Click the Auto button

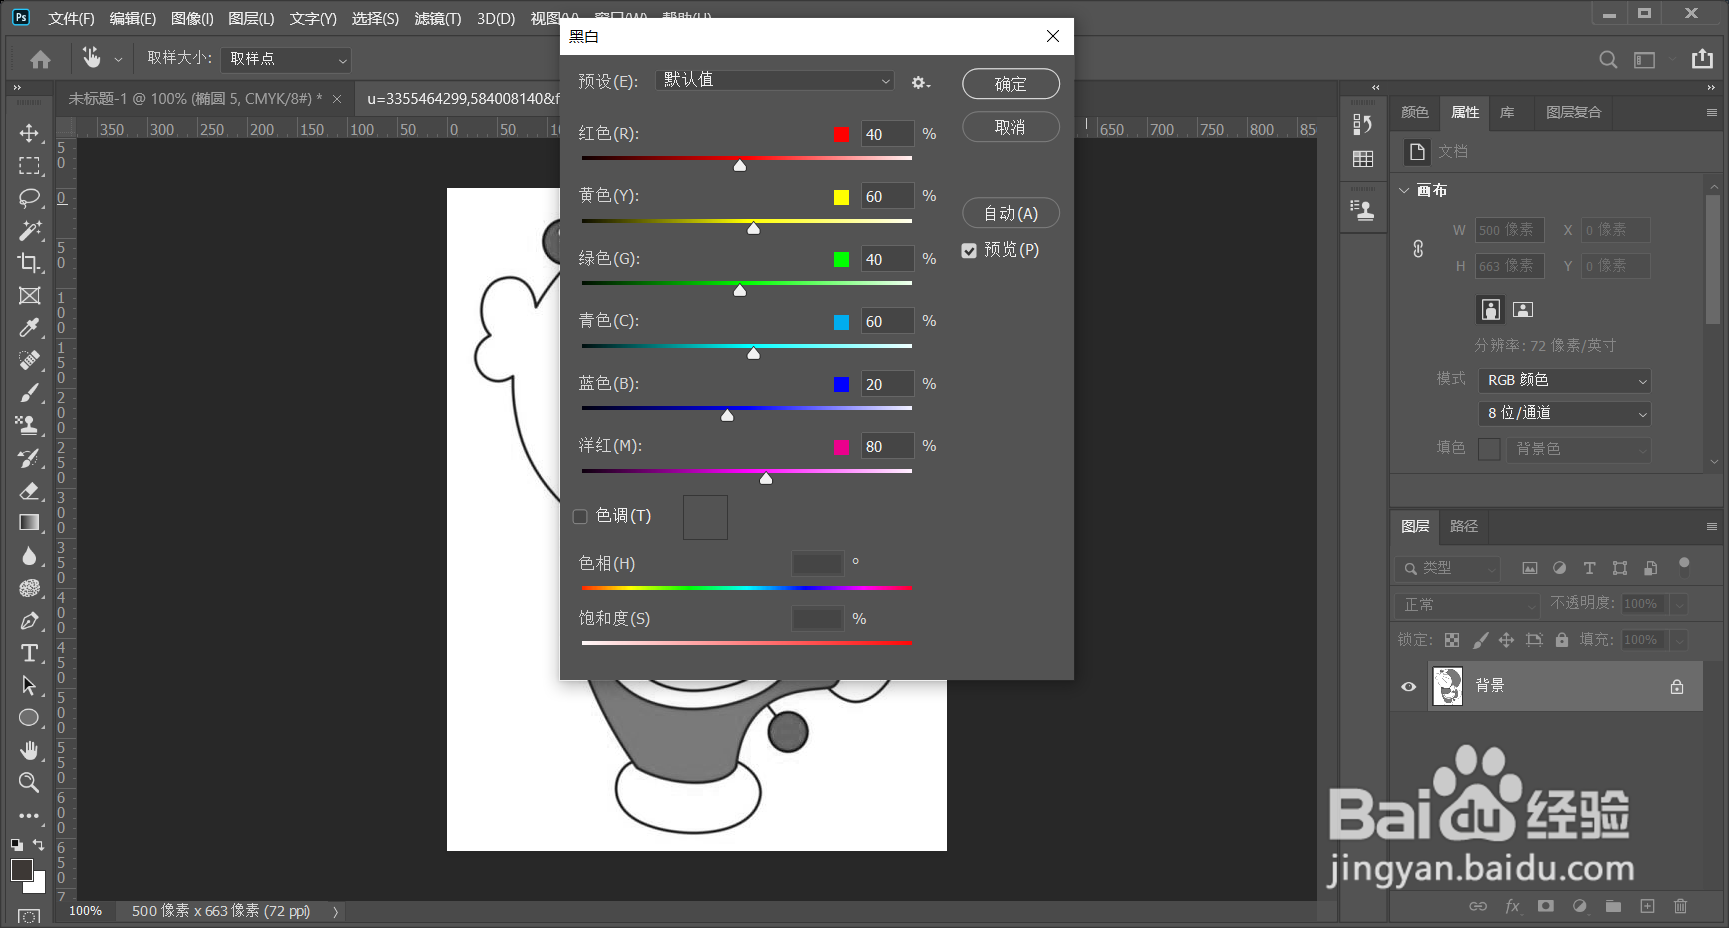coord(1011,213)
